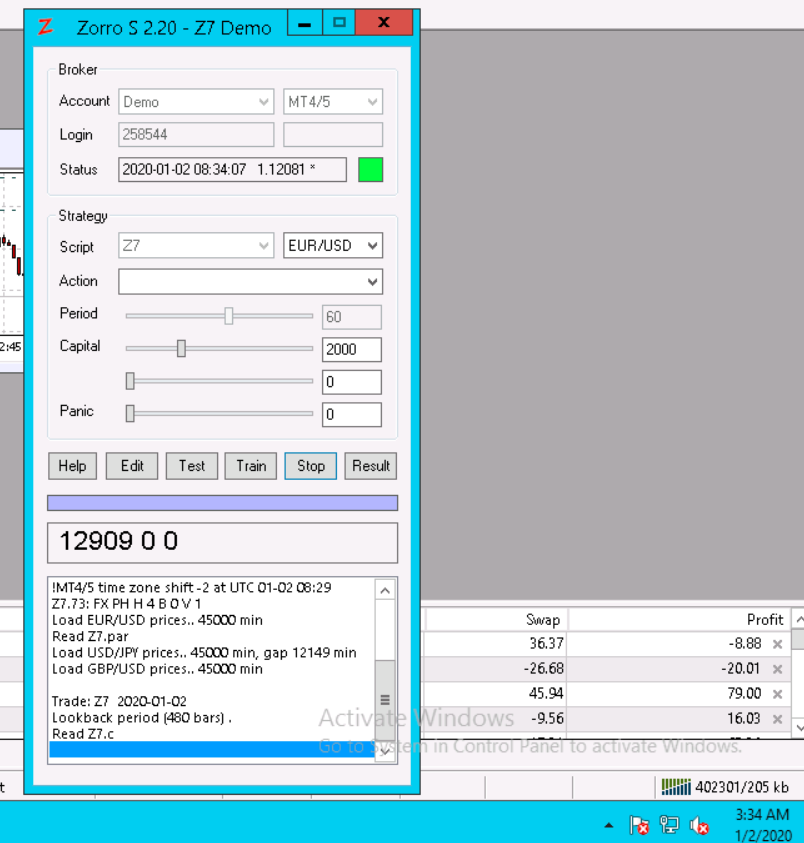Click the Edit button

click(132, 466)
